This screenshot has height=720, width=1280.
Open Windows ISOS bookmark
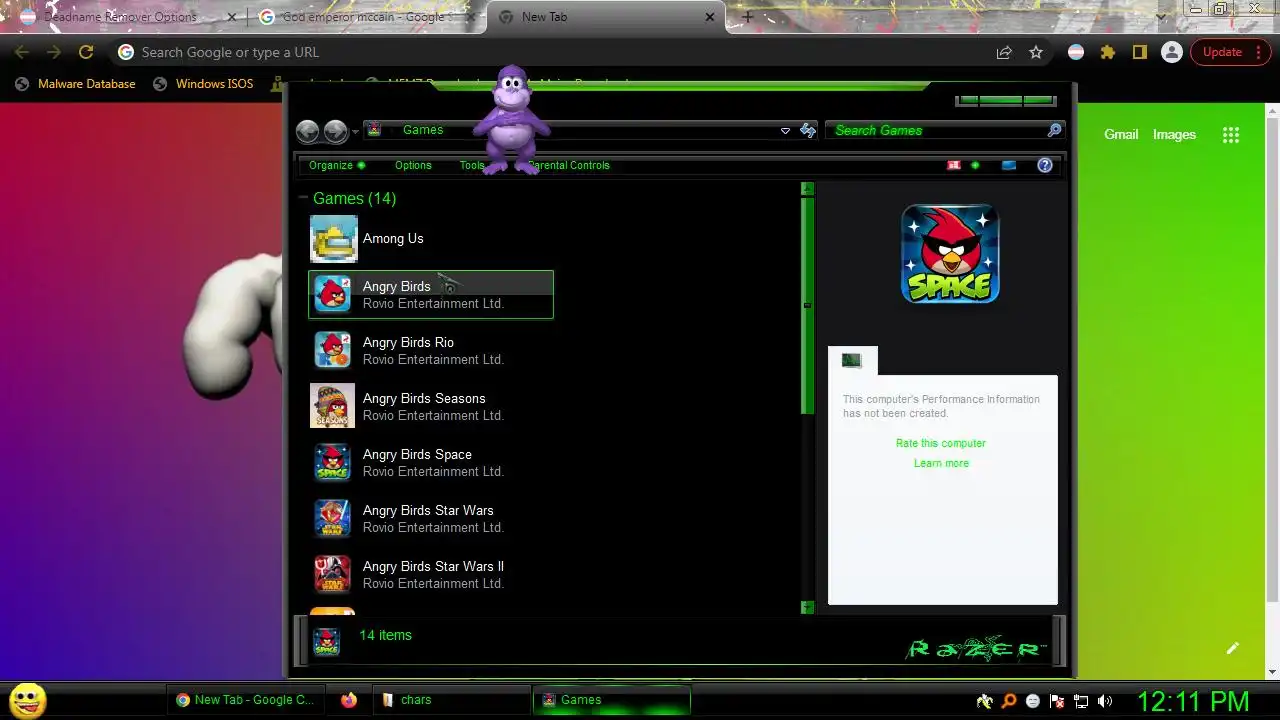point(204,84)
